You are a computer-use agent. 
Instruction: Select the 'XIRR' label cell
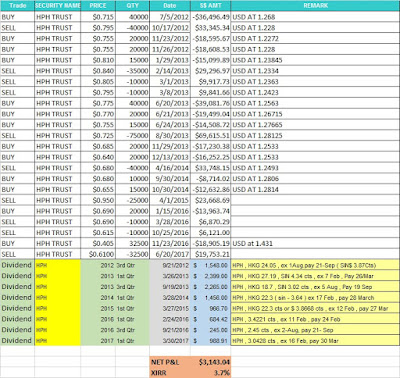click(x=170, y=373)
